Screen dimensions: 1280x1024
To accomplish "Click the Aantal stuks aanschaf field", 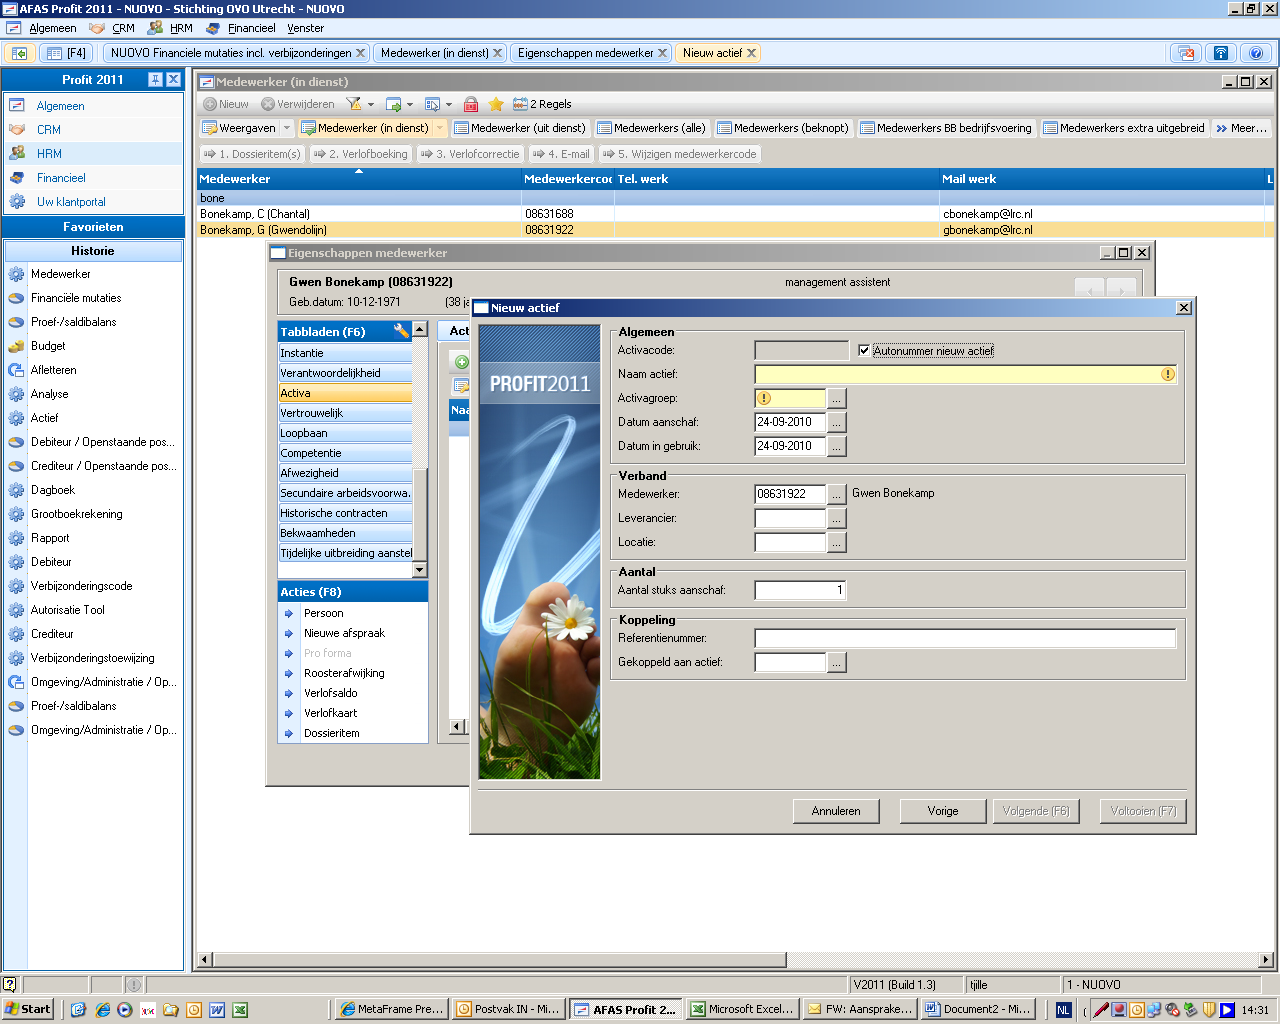I will click(x=801, y=590).
